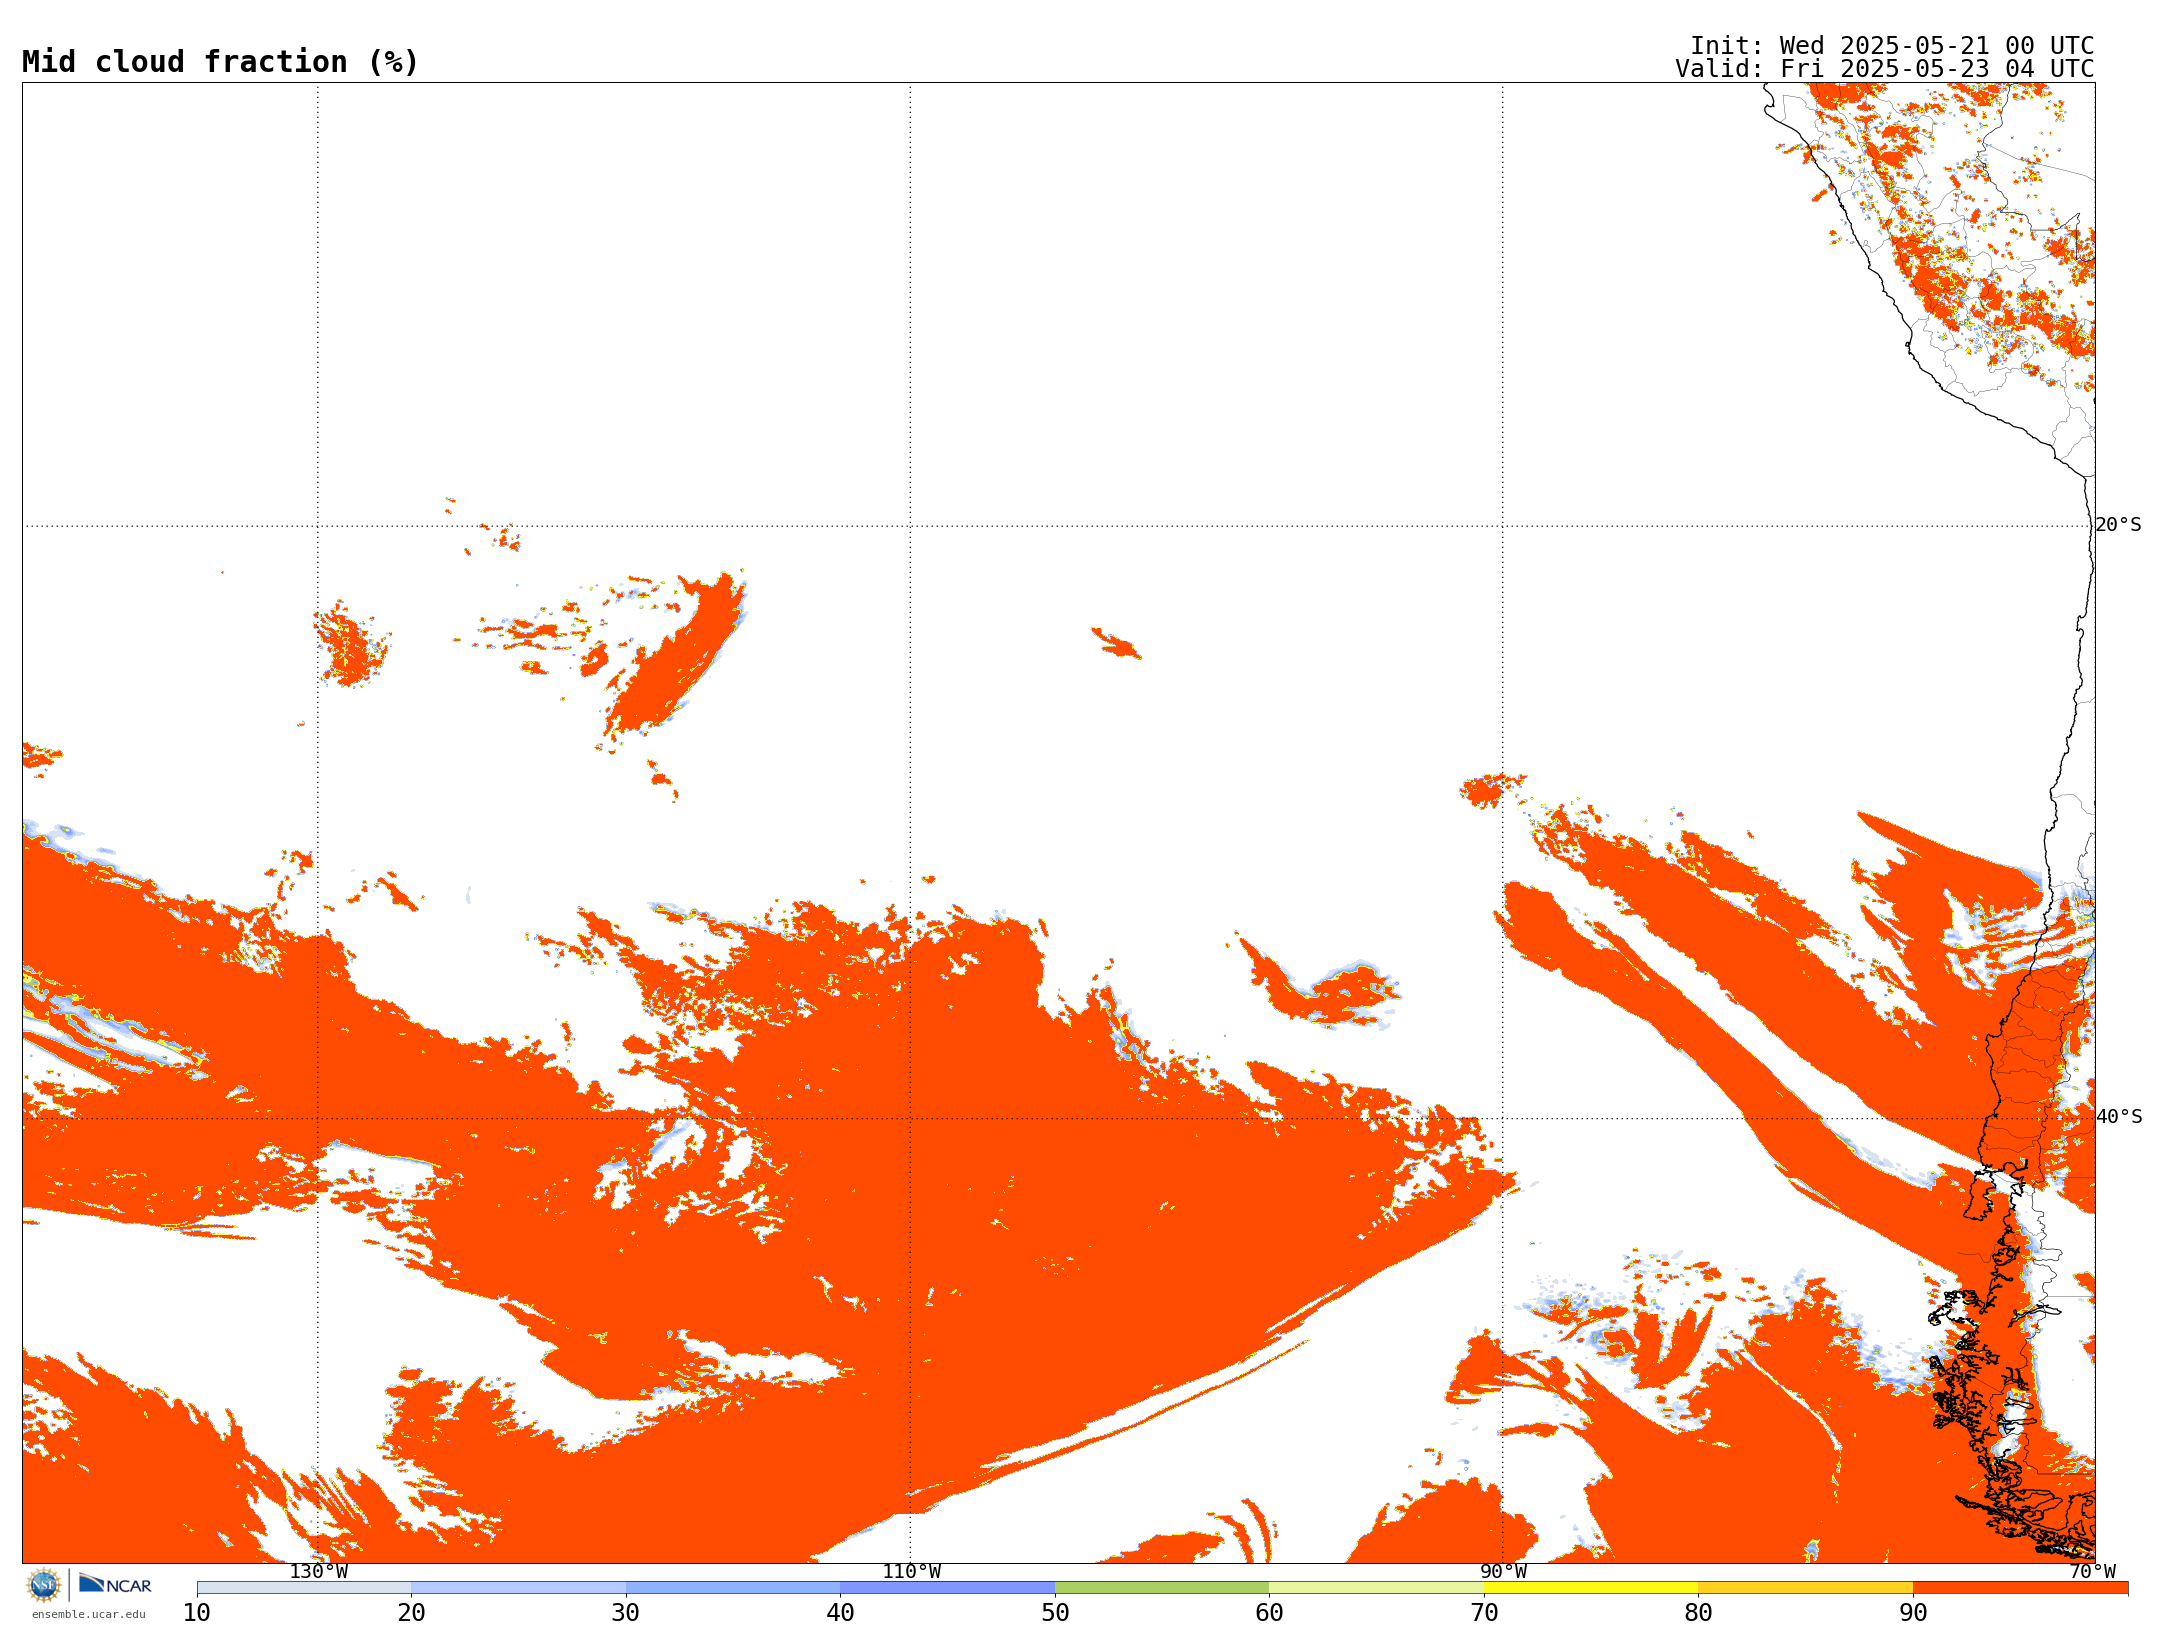Pick the 70-80 yellow colorbar segment
2160x1626 pixels.
1591,1588
